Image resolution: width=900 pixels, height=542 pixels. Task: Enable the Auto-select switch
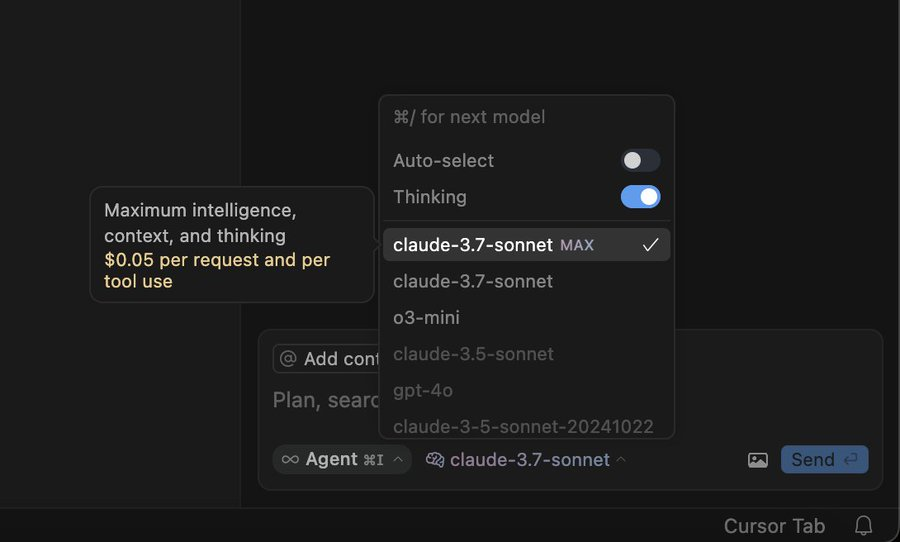coord(640,160)
